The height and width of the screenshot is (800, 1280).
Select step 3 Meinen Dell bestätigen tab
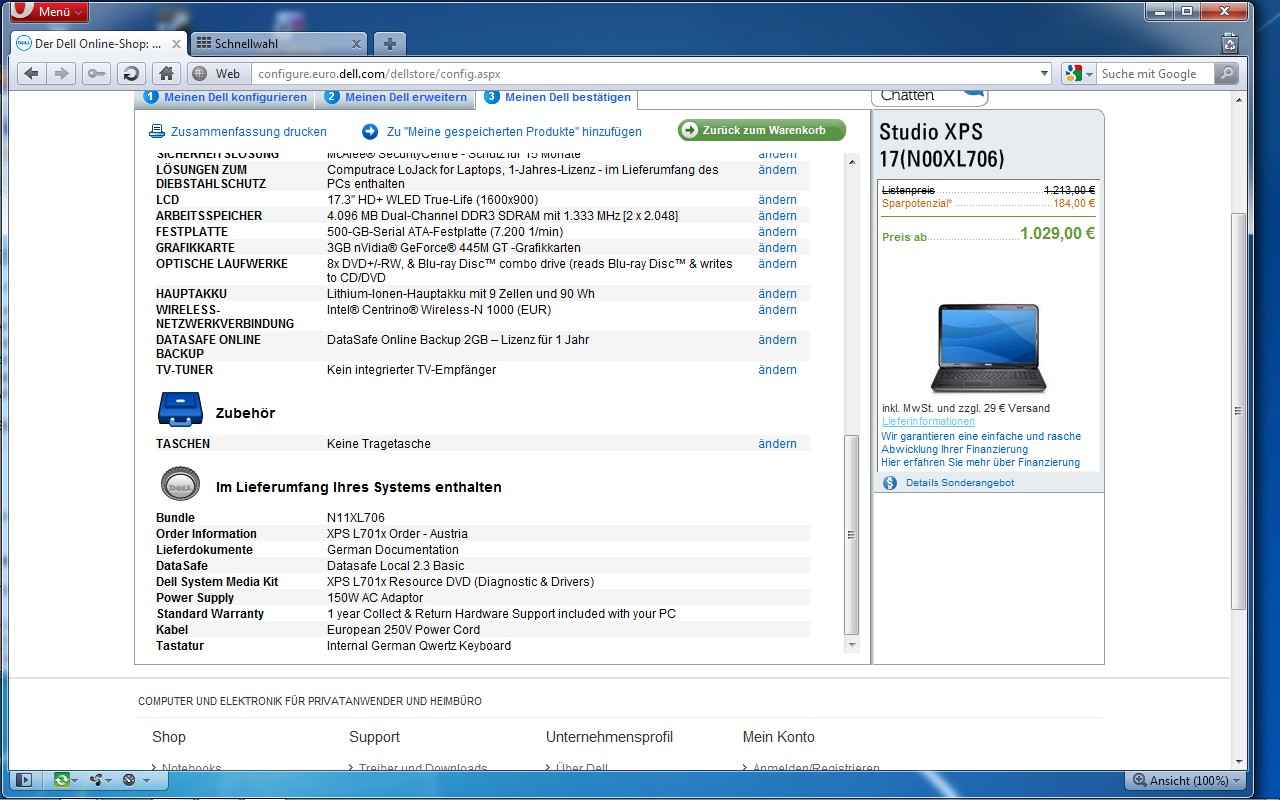[x=558, y=97]
